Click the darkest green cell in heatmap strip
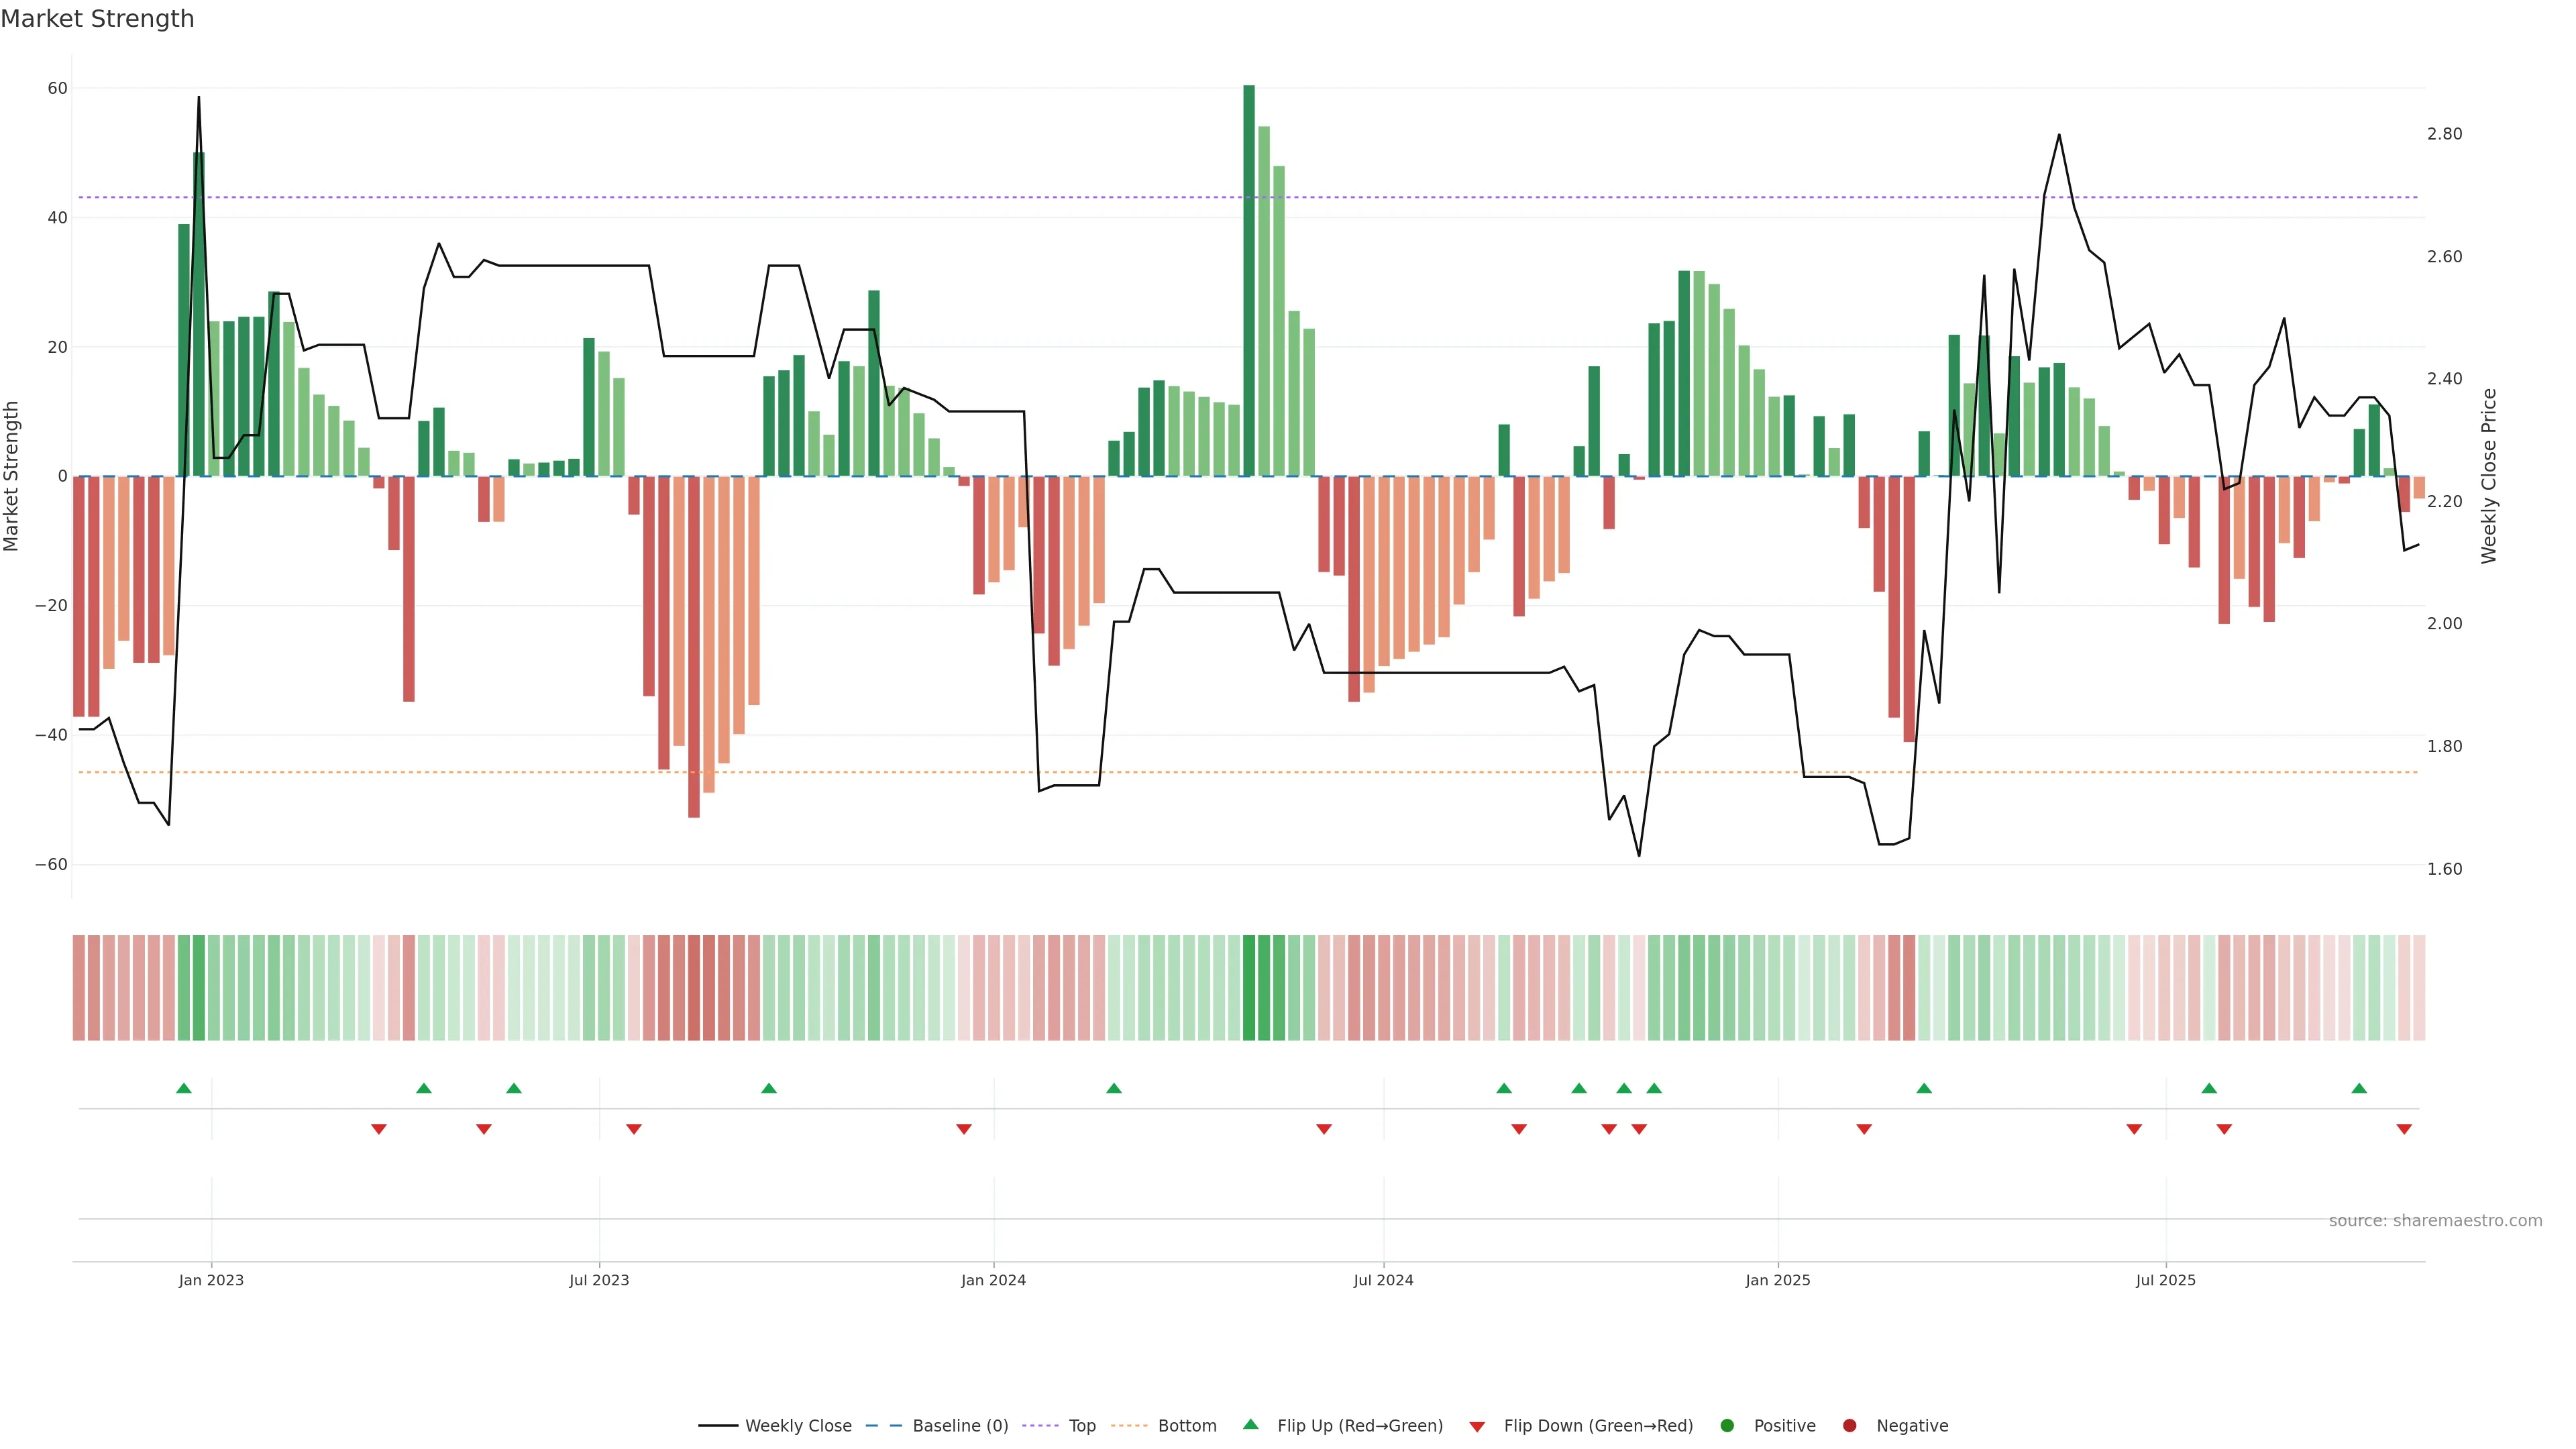The width and height of the screenshot is (2576, 1449). [x=1249, y=988]
